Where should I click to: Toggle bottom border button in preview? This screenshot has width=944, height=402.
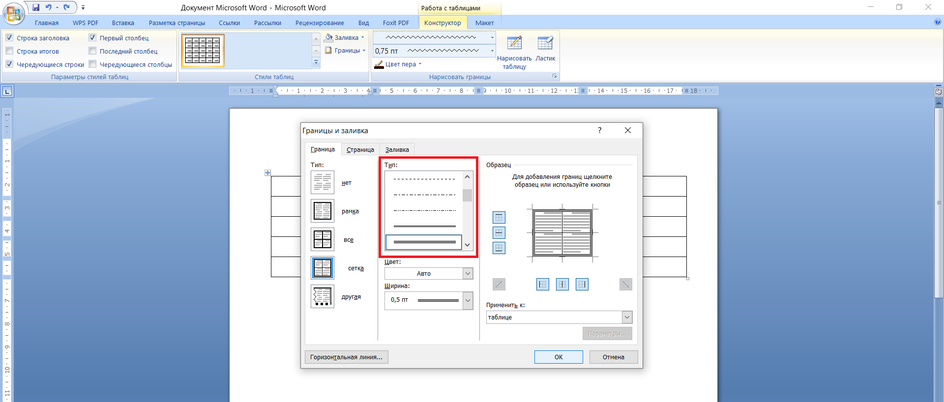(499, 247)
